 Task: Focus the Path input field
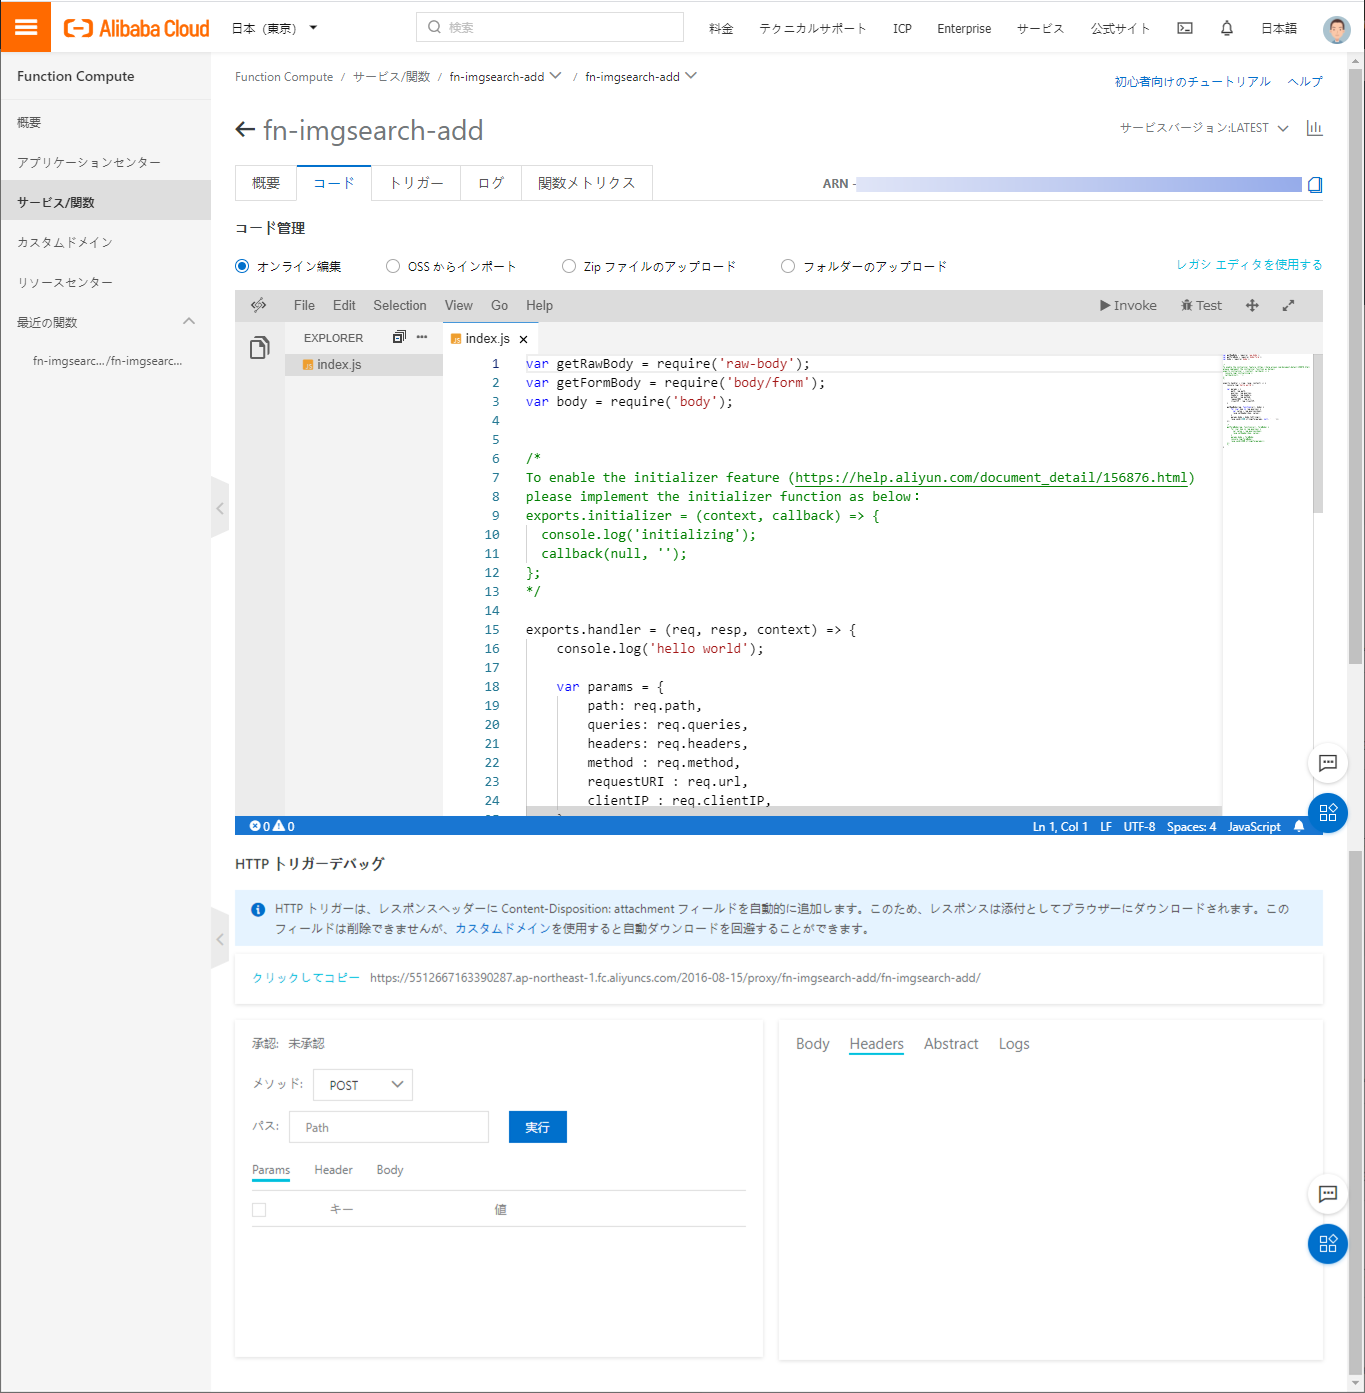[389, 1127]
